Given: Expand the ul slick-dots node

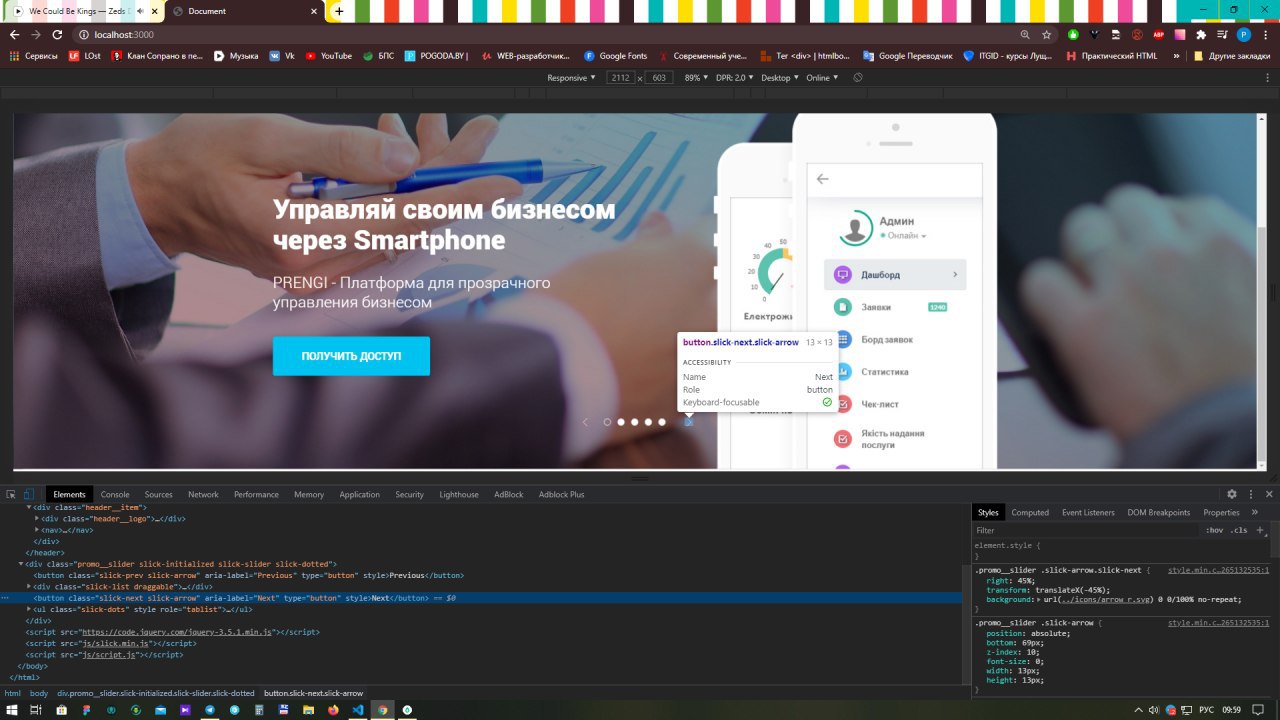Looking at the screenshot, I should pyautogui.click(x=29, y=609).
